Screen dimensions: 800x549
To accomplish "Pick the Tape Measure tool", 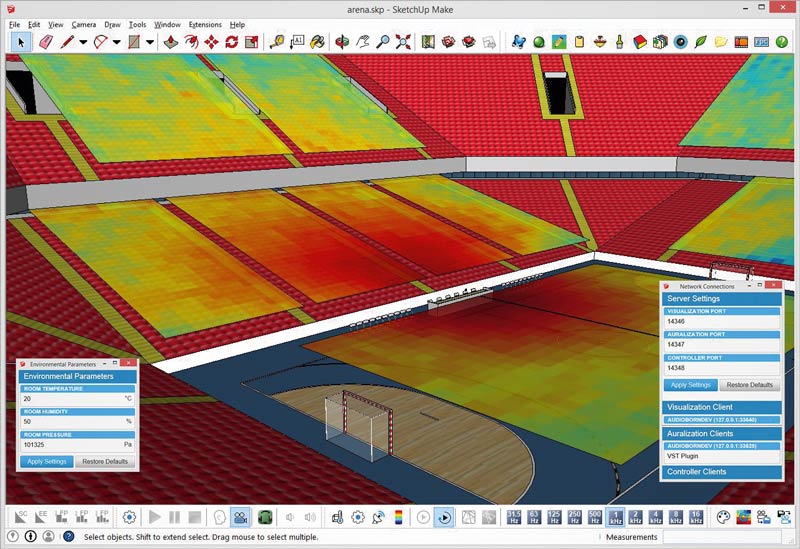I will (277, 42).
